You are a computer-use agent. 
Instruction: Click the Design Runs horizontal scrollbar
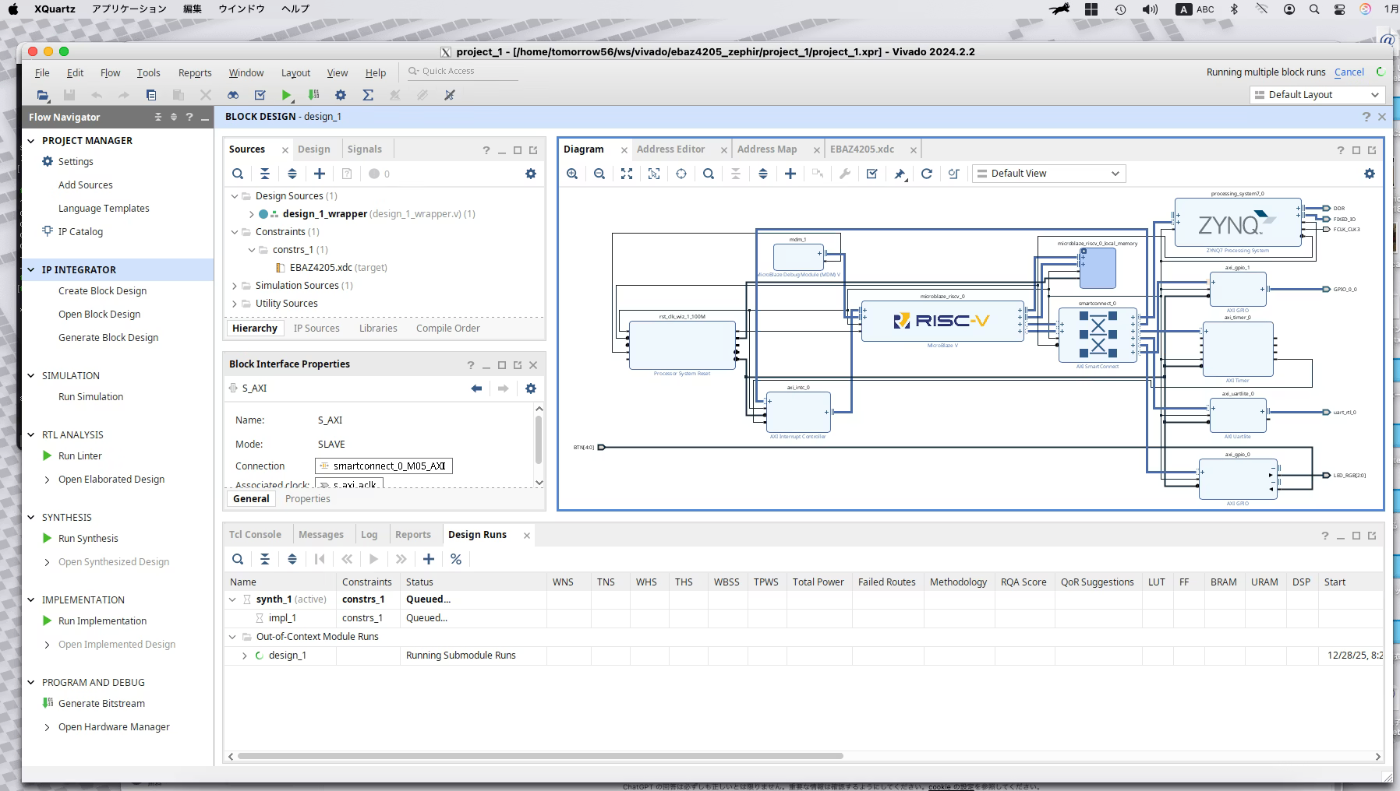coord(540,756)
